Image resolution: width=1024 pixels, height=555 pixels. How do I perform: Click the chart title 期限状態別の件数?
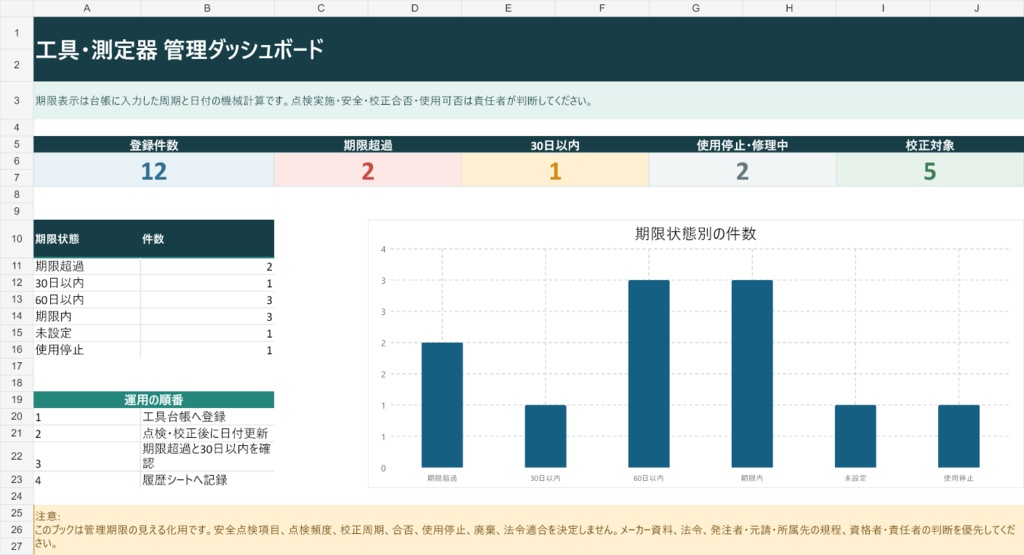point(696,234)
